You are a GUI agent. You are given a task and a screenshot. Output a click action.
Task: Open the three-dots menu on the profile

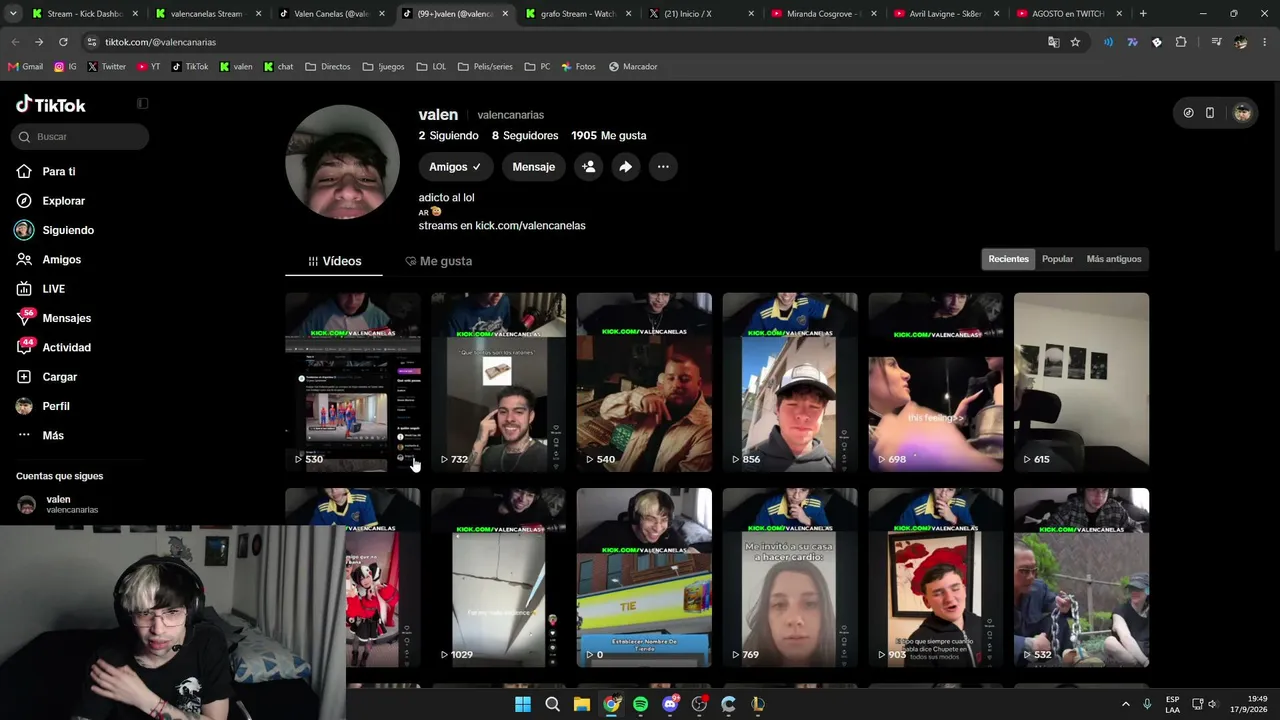tap(663, 167)
